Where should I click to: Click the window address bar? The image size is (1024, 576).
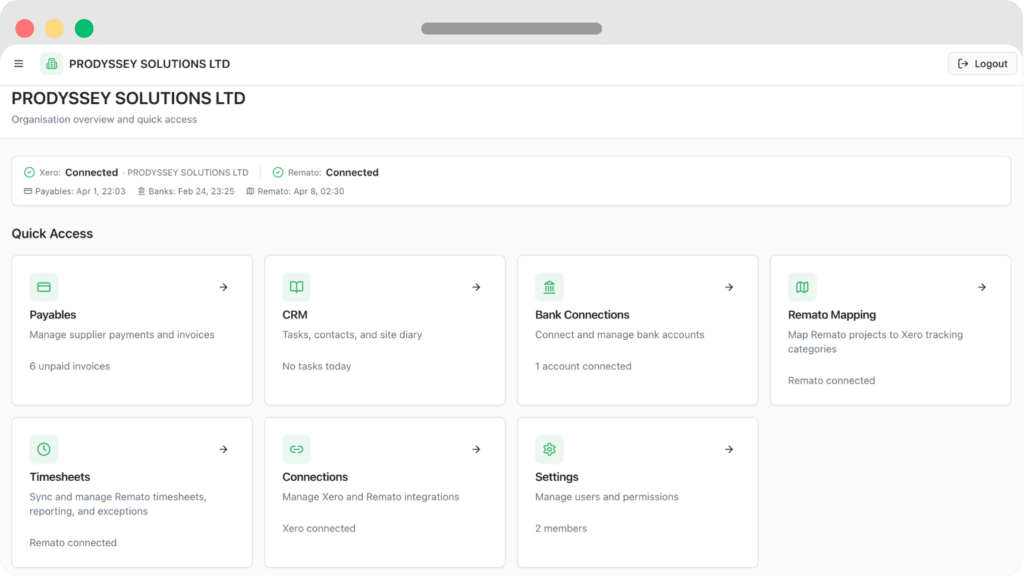click(x=511, y=29)
